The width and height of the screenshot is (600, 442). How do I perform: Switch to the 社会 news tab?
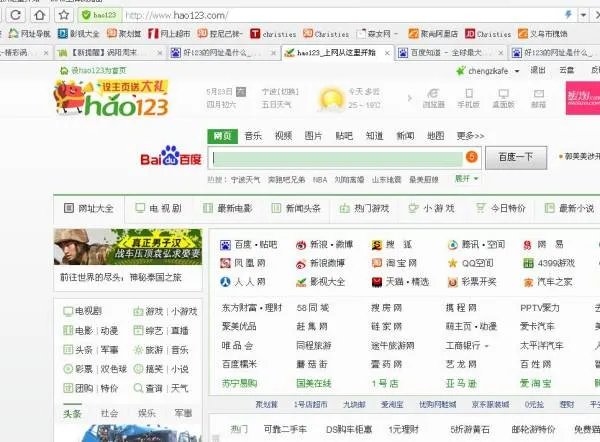click(x=109, y=413)
